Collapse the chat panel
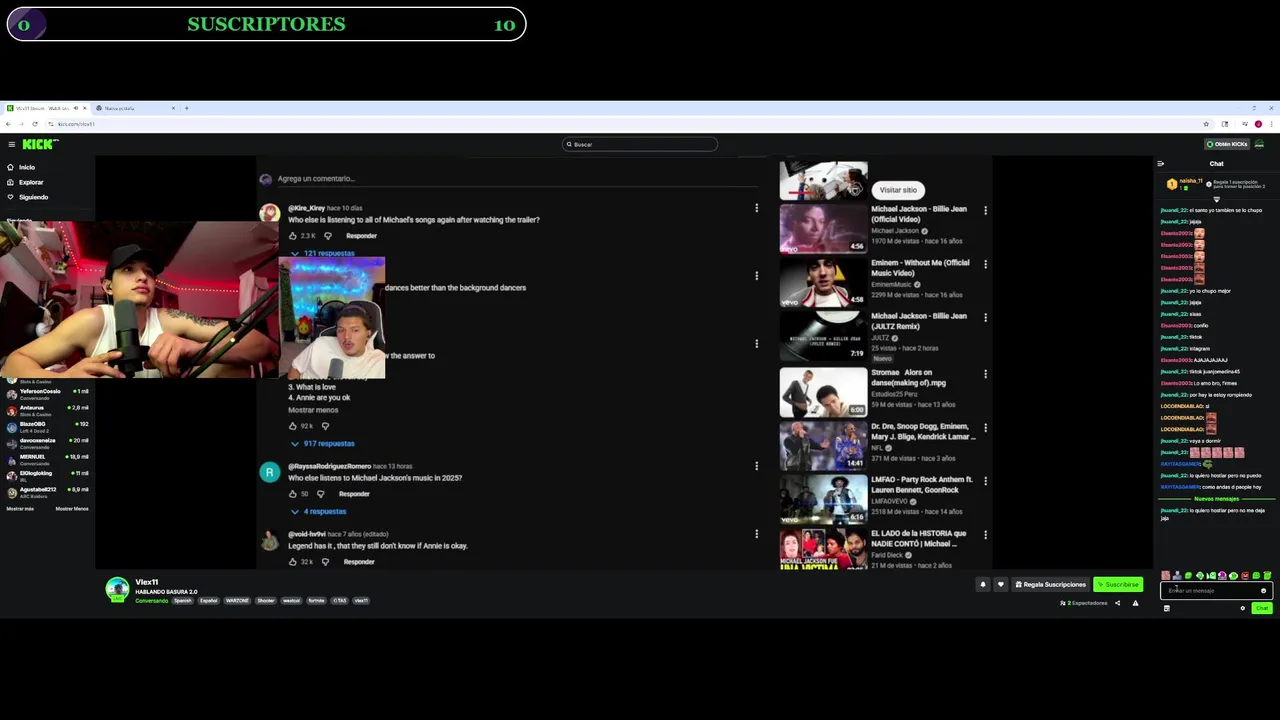1280x720 pixels. click(x=1161, y=164)
